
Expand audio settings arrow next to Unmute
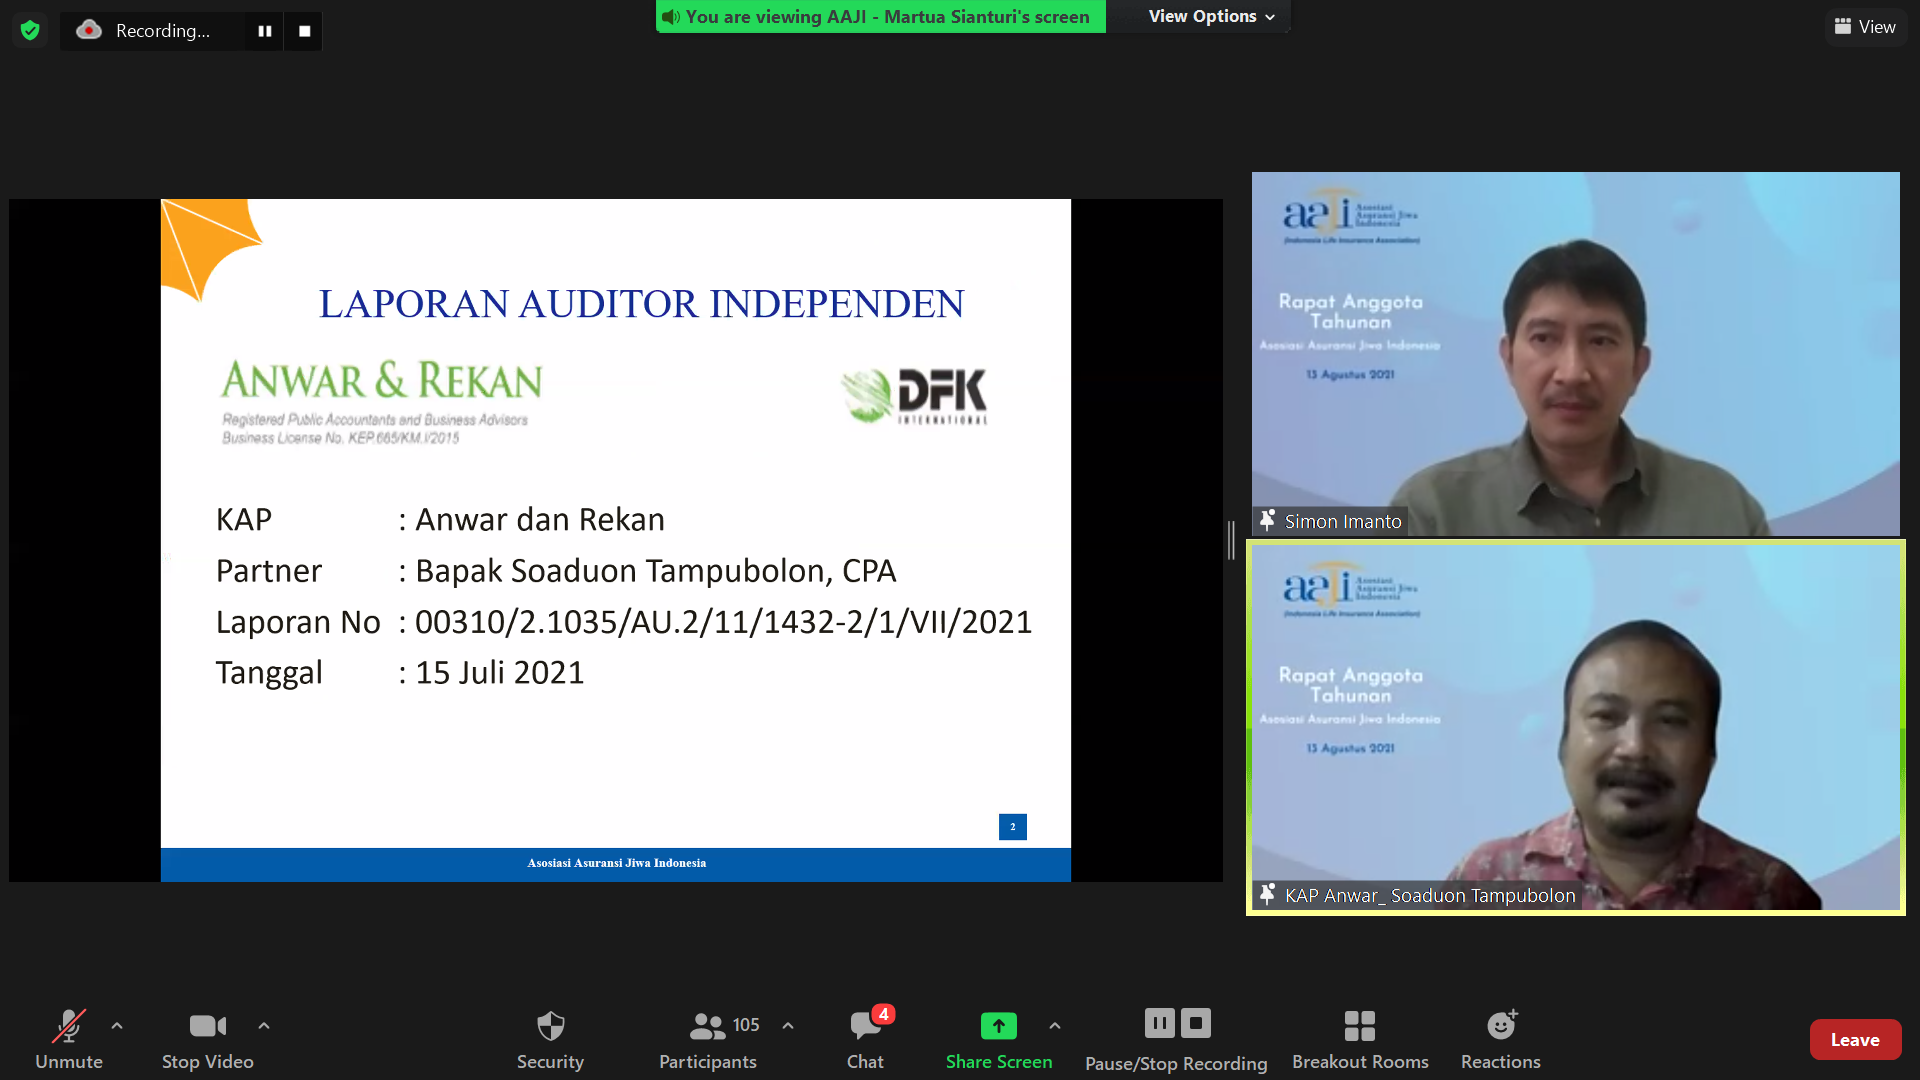(x=117, y=1025)
